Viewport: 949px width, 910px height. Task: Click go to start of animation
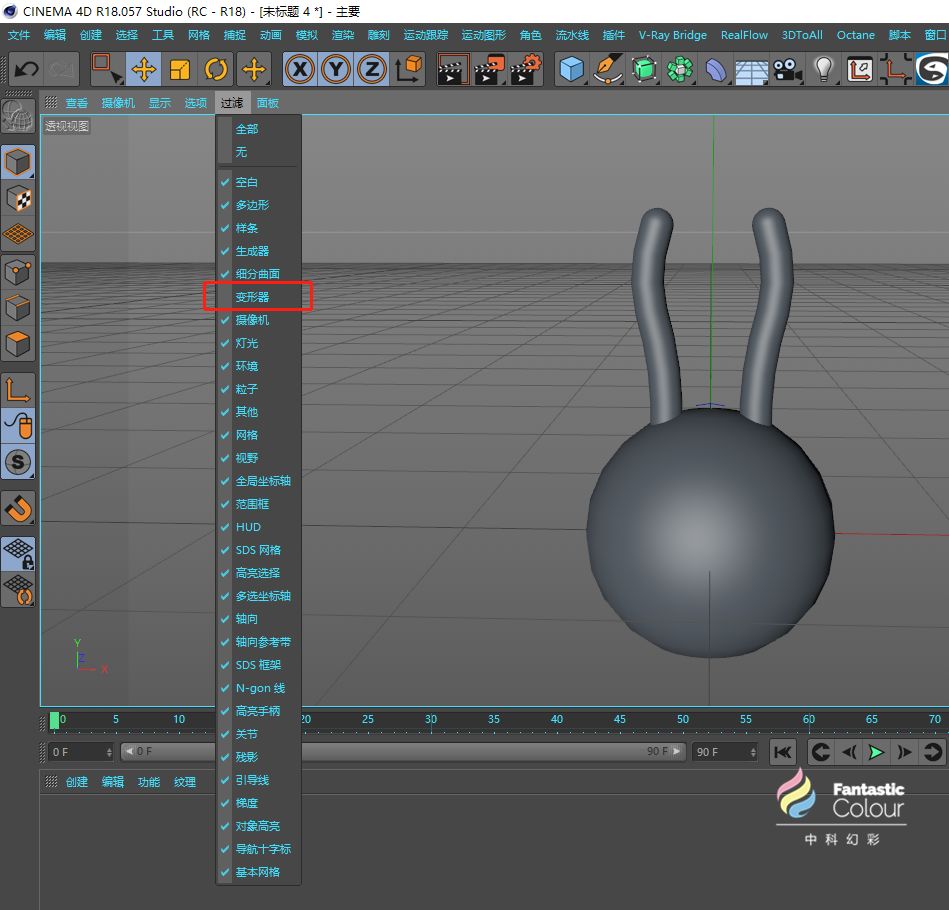tap(783, 752)
